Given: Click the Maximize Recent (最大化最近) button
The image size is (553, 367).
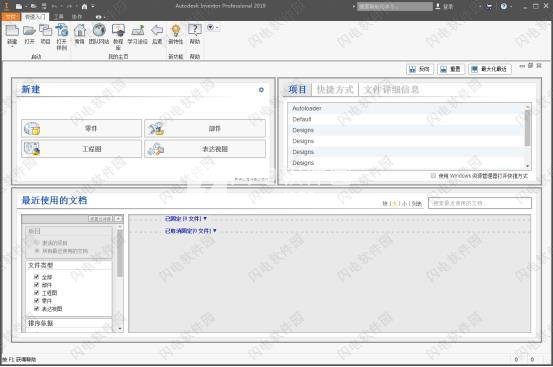Looking at the screenshot, I should [x=490, y=69].
